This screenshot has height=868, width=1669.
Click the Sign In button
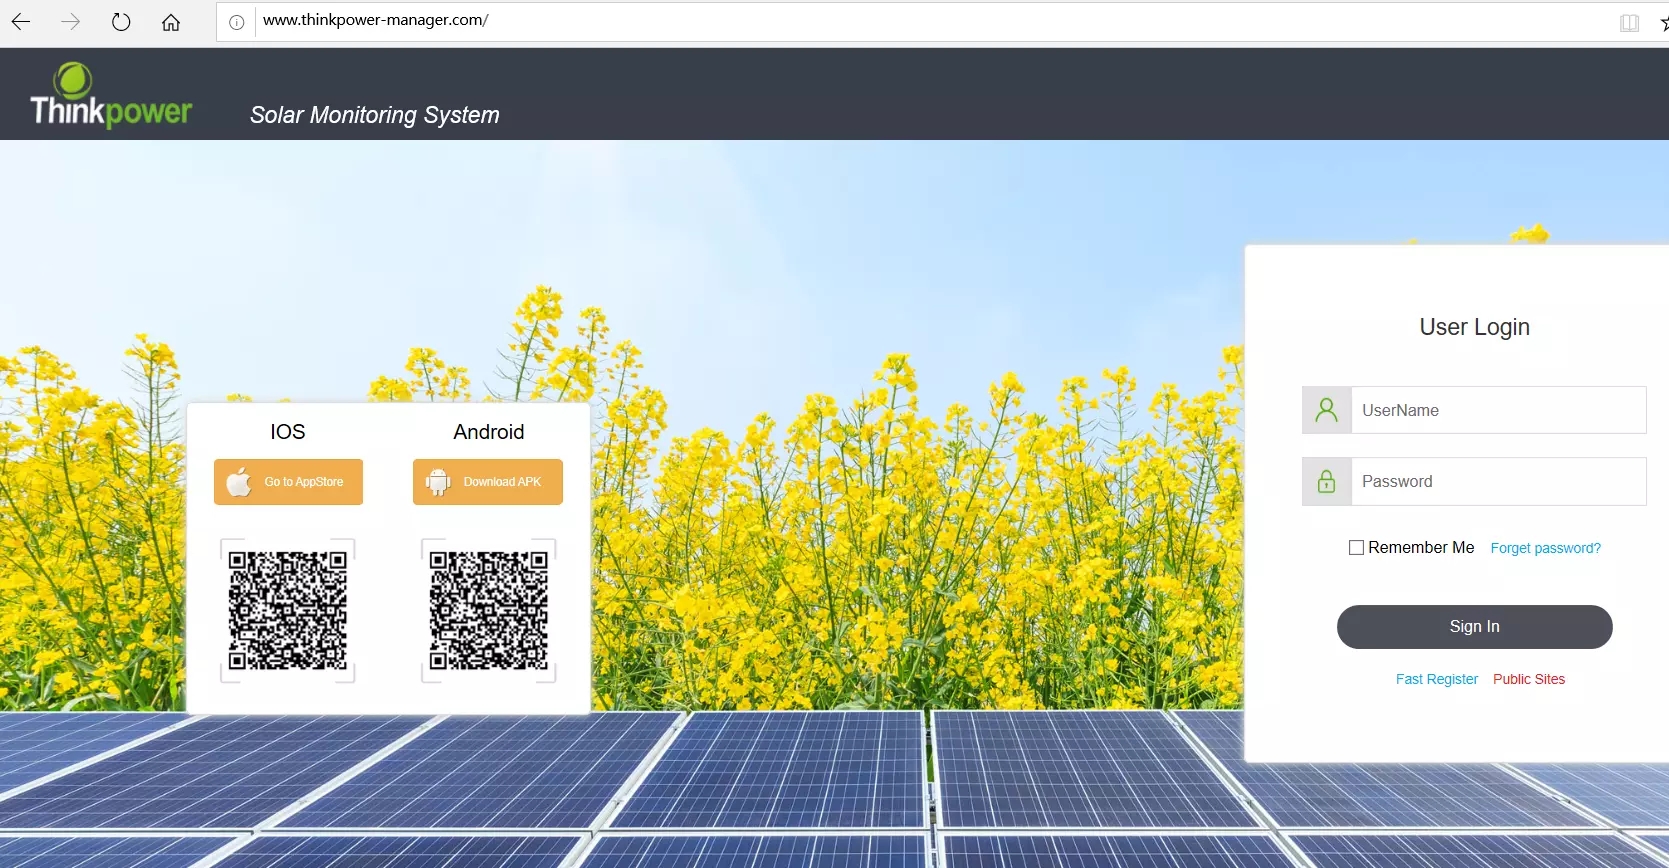pos(1474,627)
